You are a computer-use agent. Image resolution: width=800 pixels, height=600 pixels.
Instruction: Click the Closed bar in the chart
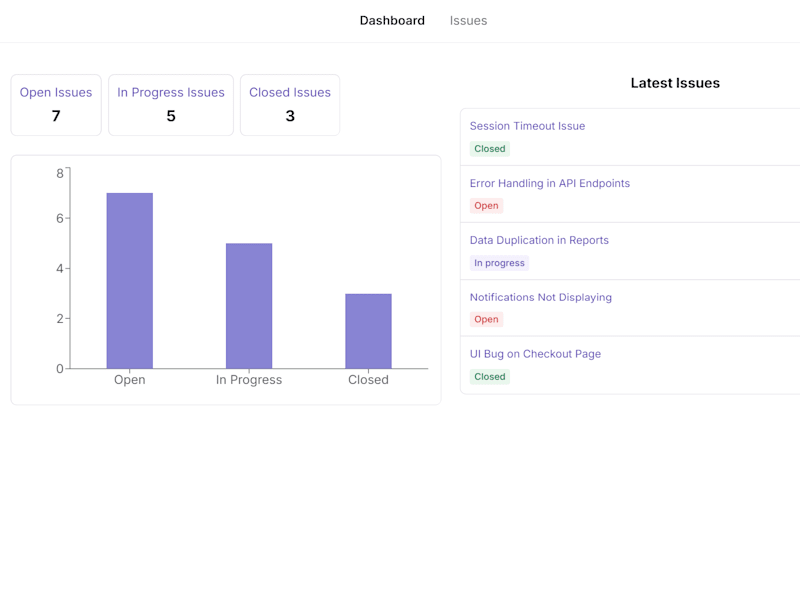(368, 331)
